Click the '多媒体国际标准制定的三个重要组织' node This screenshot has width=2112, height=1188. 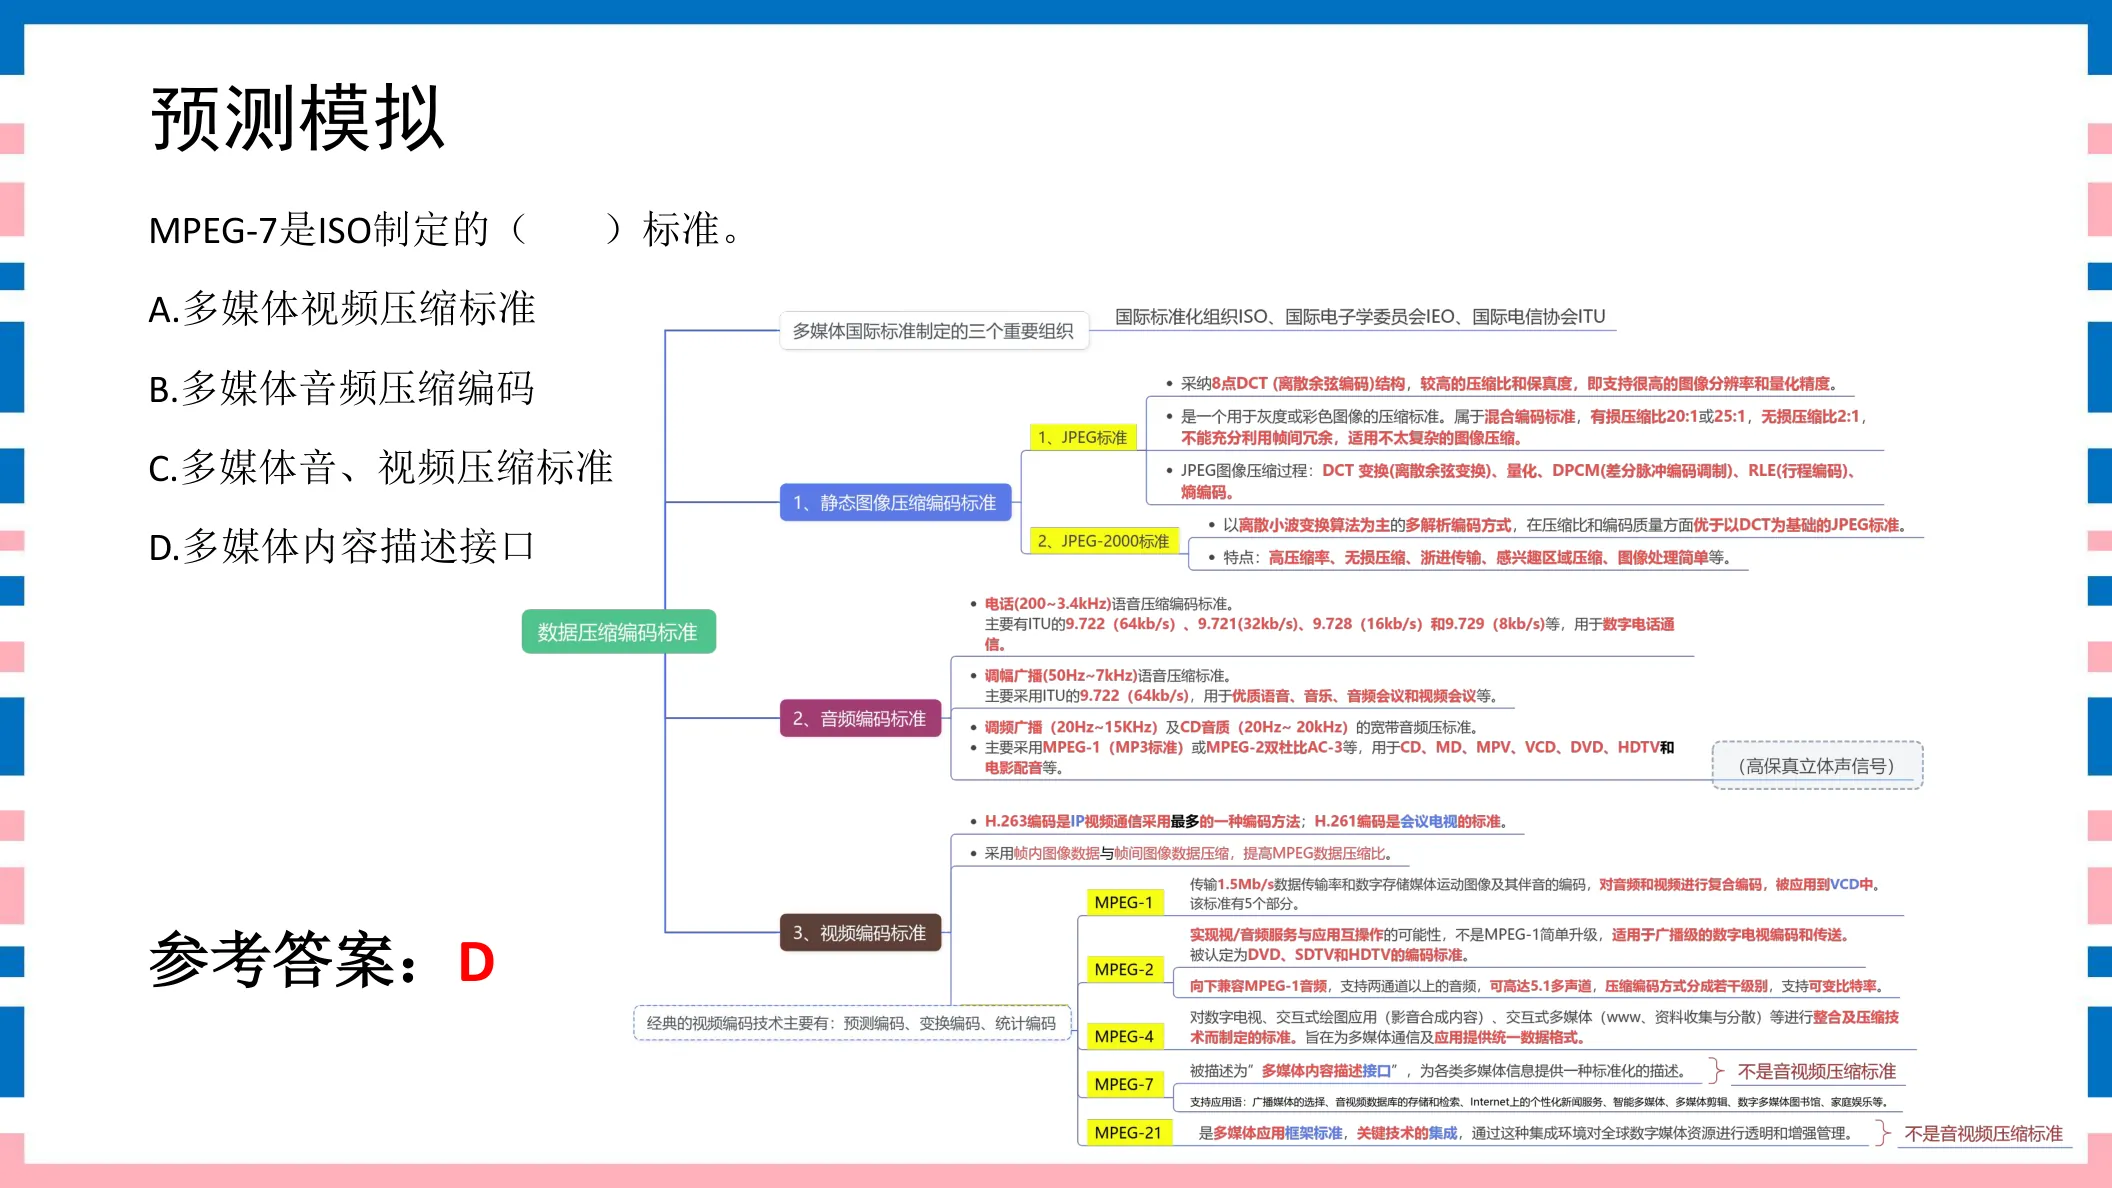(933, 331)
